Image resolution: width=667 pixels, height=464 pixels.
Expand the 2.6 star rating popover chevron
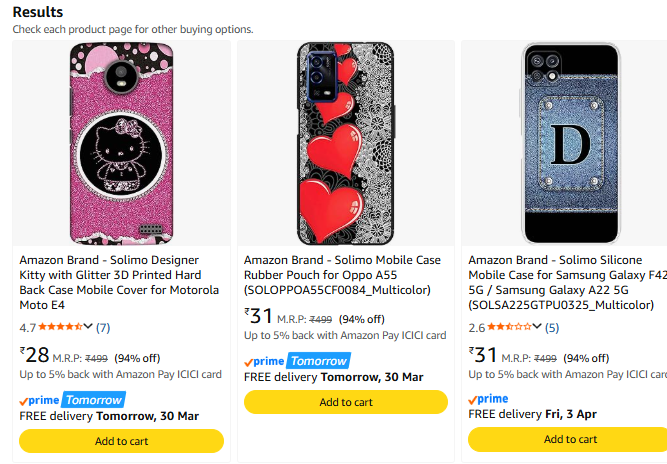click(x=538, y=326)
